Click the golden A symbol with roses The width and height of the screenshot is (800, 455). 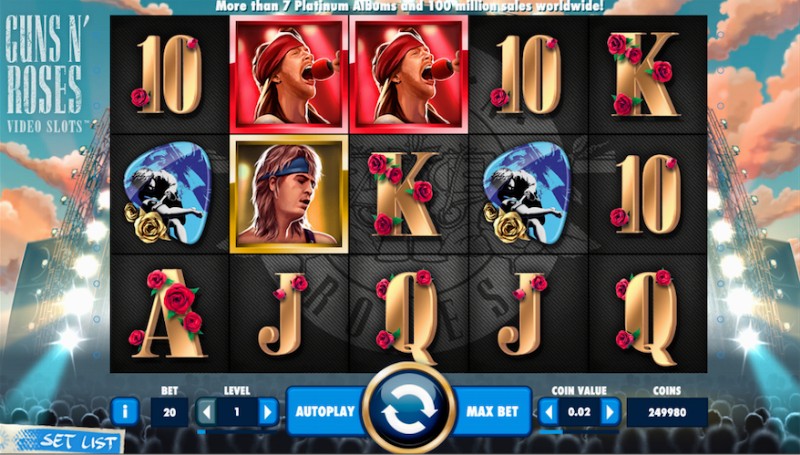coord(170,313)
